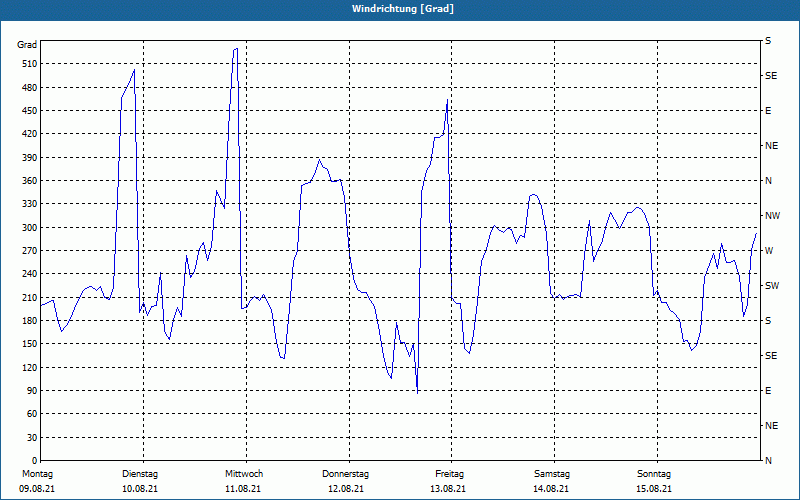Viewport: 800px width, 500px height.
Task: Select the 12.08.21 date label
Action: tap(346, 489)
